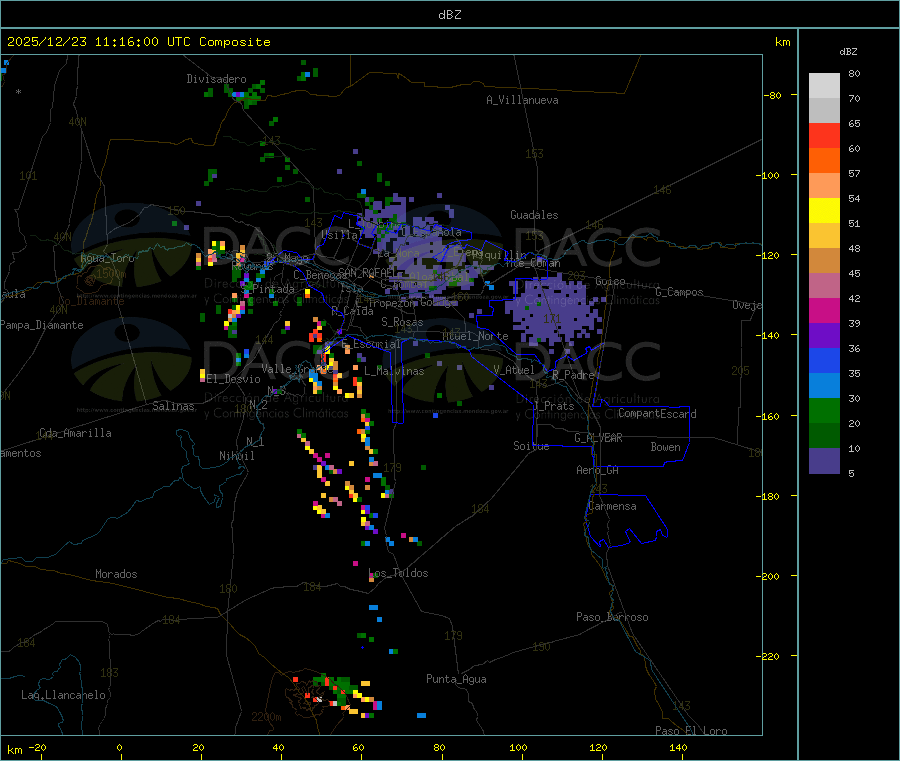Click the purple 5-10 dBZ legend swatch
This screenshot has width=900, height=761.
coord(824,461)
